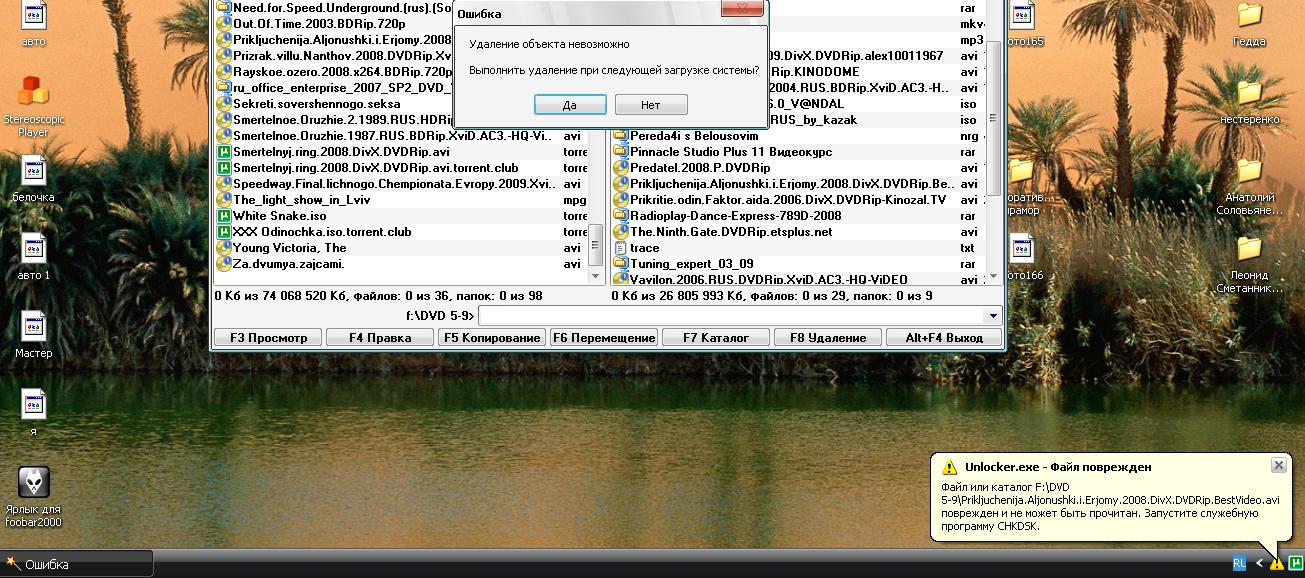This screenshot has width=1305, height=578.
Task: Select the trace file in right panel
Action: click(644, 248)
